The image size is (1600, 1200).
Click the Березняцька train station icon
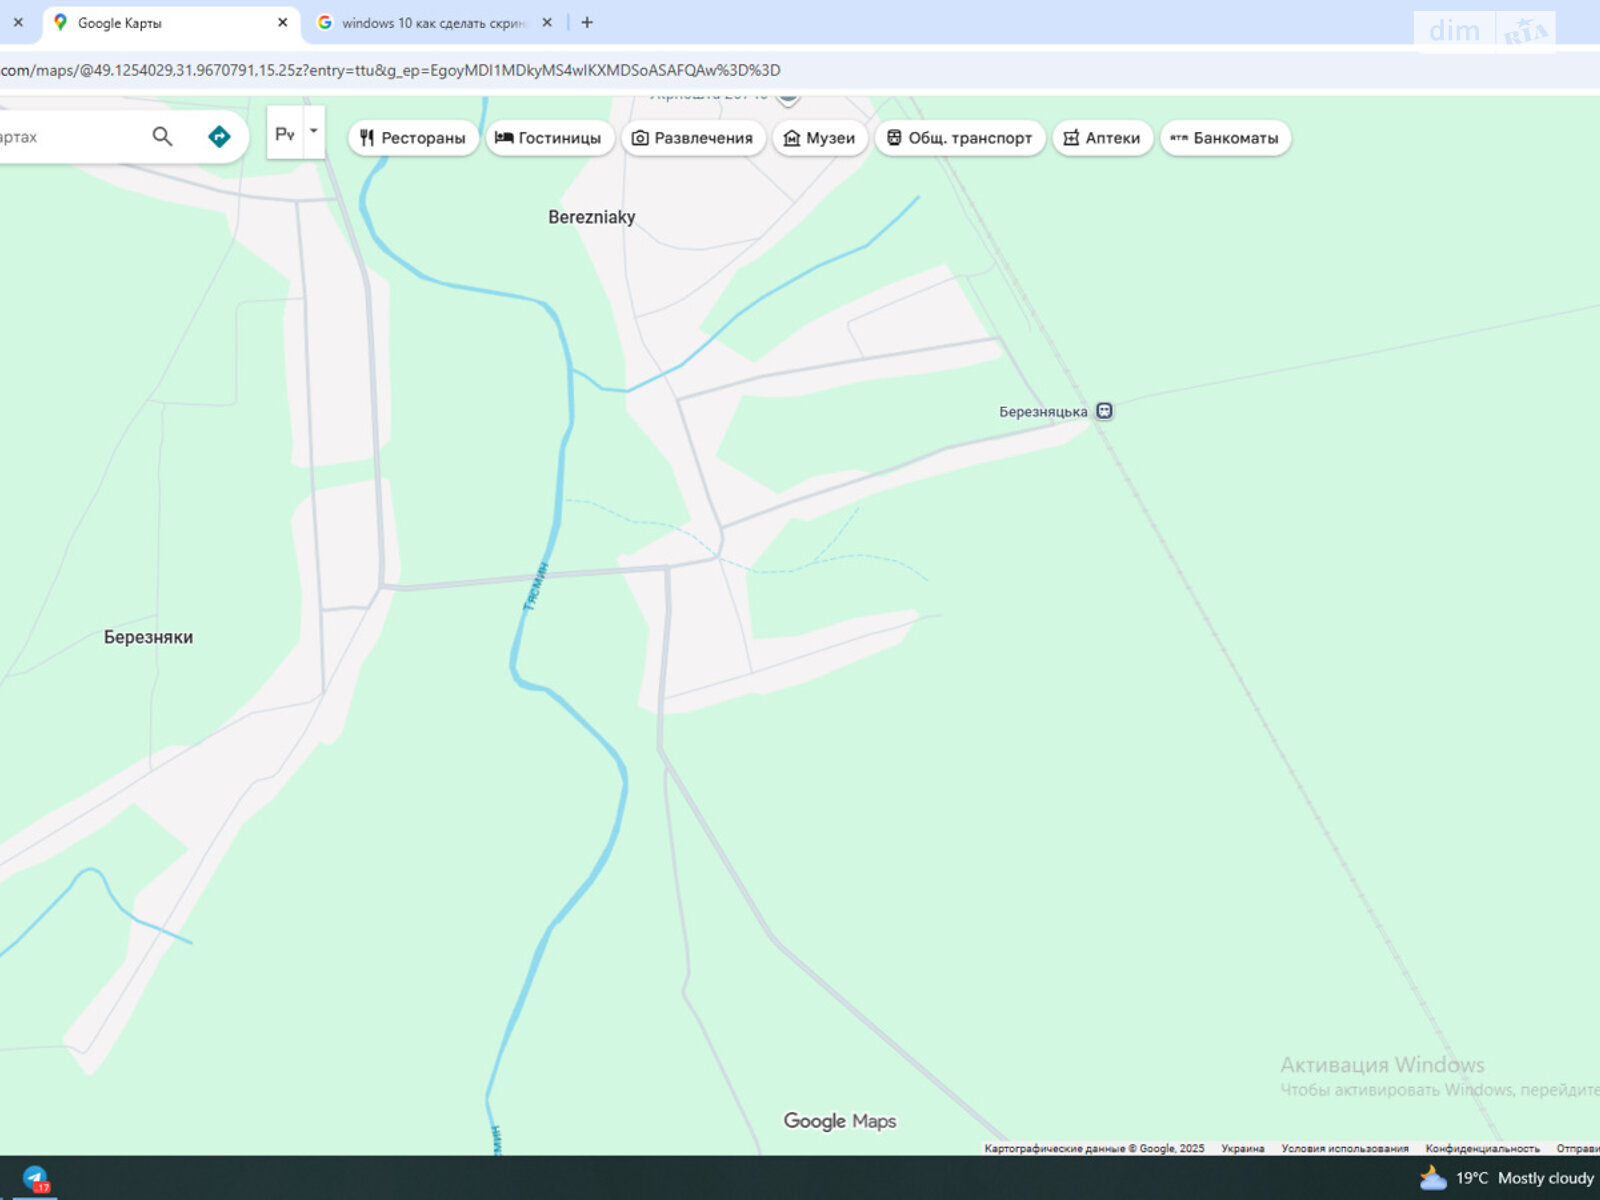pyautogui.click(x=1104, y=411)
